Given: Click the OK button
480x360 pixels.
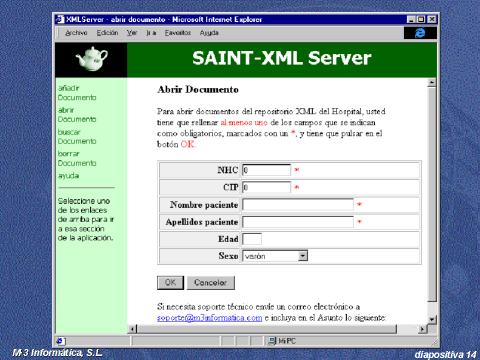Looking at the screenshot, I should [170, 283].
